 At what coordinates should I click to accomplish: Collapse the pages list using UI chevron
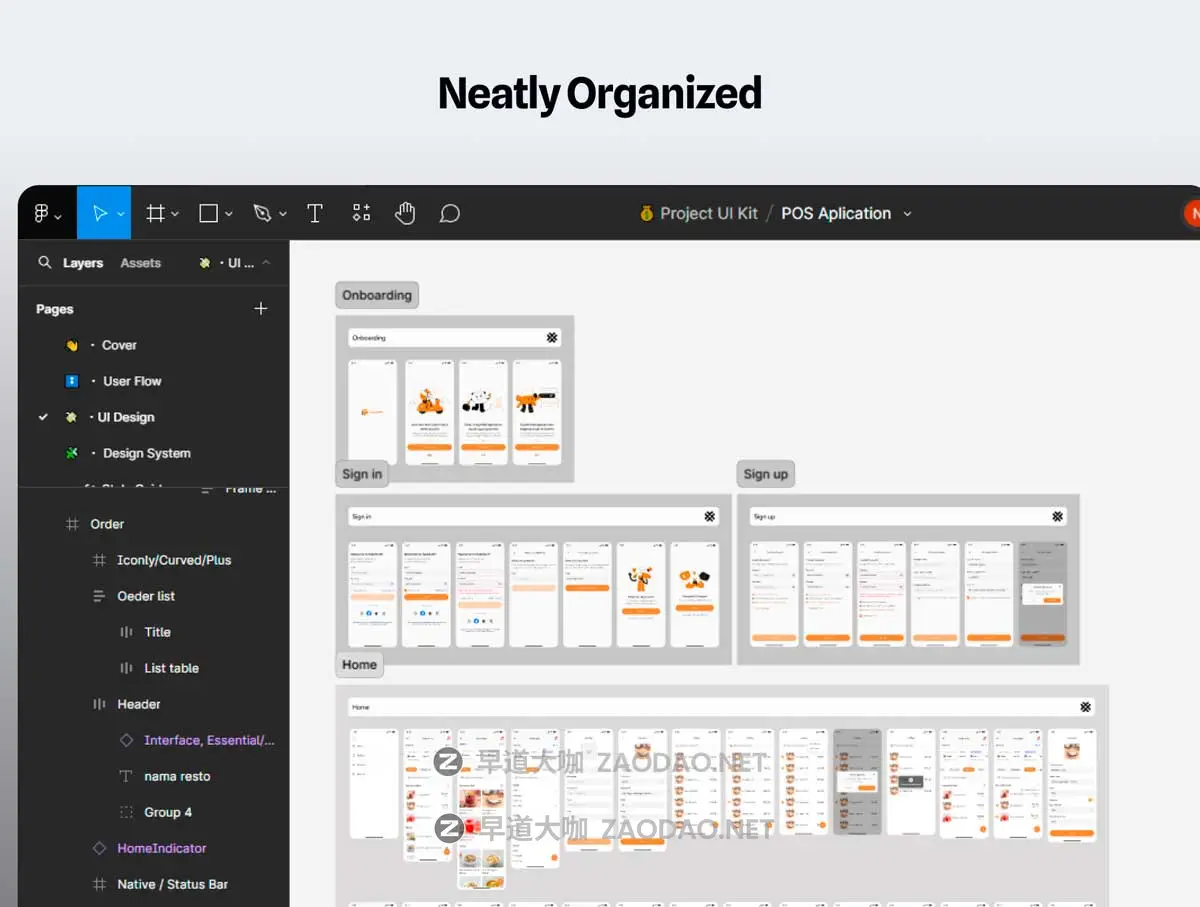(x=266, y=263)
